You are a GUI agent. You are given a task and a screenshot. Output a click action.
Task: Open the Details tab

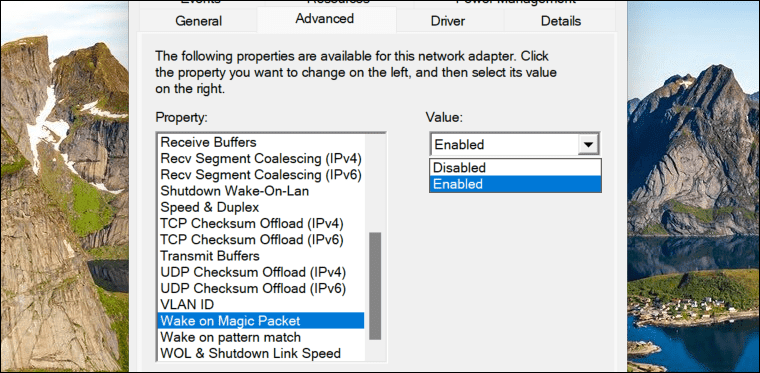pyautogui.click(x=561, y=21)
